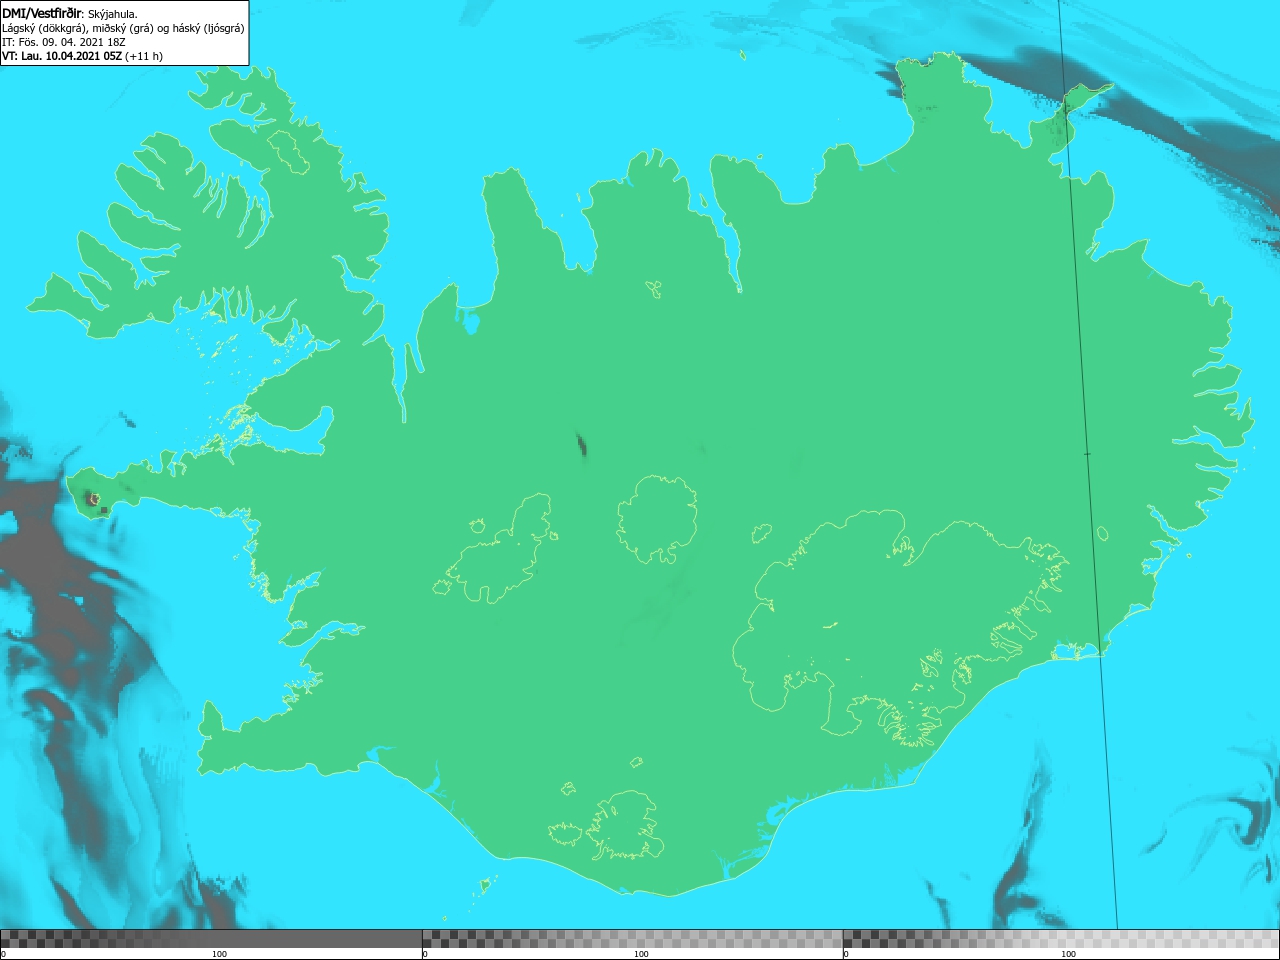The image size is (1280, 960).
Task: Click the '100' label under the low-cloud scale
Action: tap(219, 954)
